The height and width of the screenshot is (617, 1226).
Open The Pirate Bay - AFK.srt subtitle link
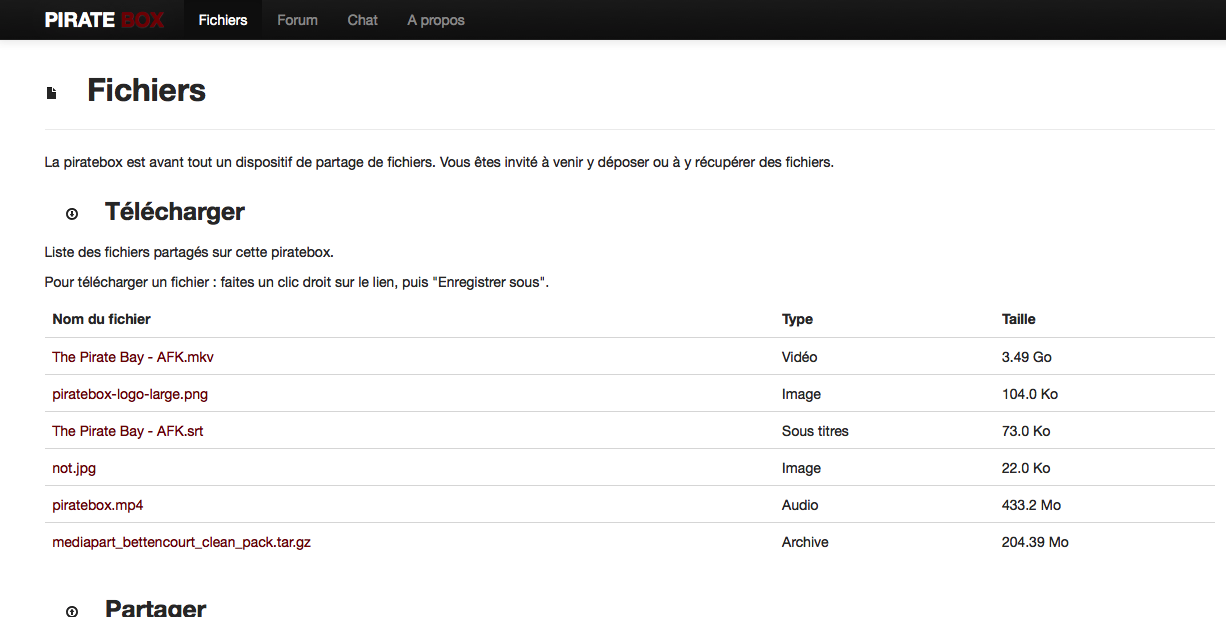[128, 431]
